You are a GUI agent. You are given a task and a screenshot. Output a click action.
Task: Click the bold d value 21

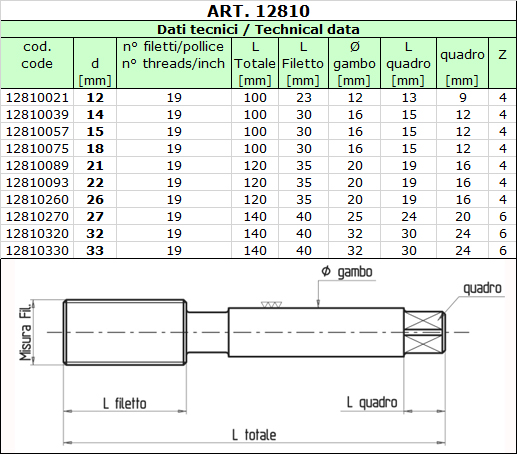(95, 166)
